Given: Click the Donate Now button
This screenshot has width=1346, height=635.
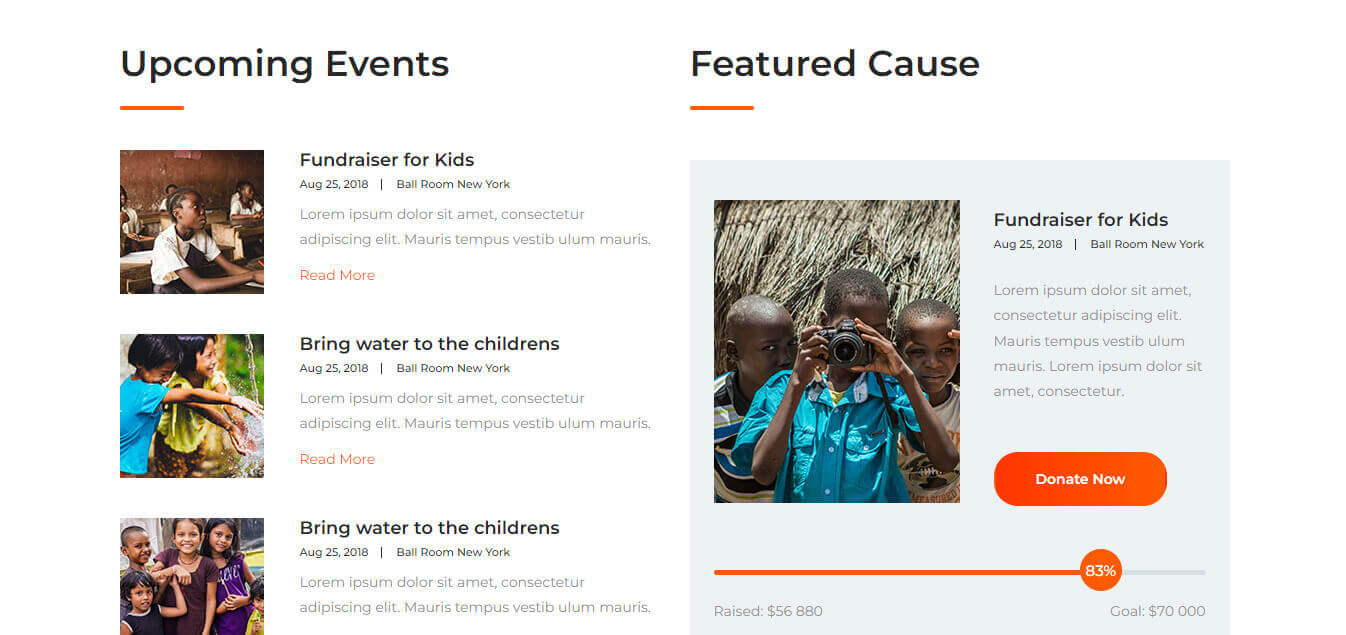Looking at the screenshot, I should [1080, 479].
